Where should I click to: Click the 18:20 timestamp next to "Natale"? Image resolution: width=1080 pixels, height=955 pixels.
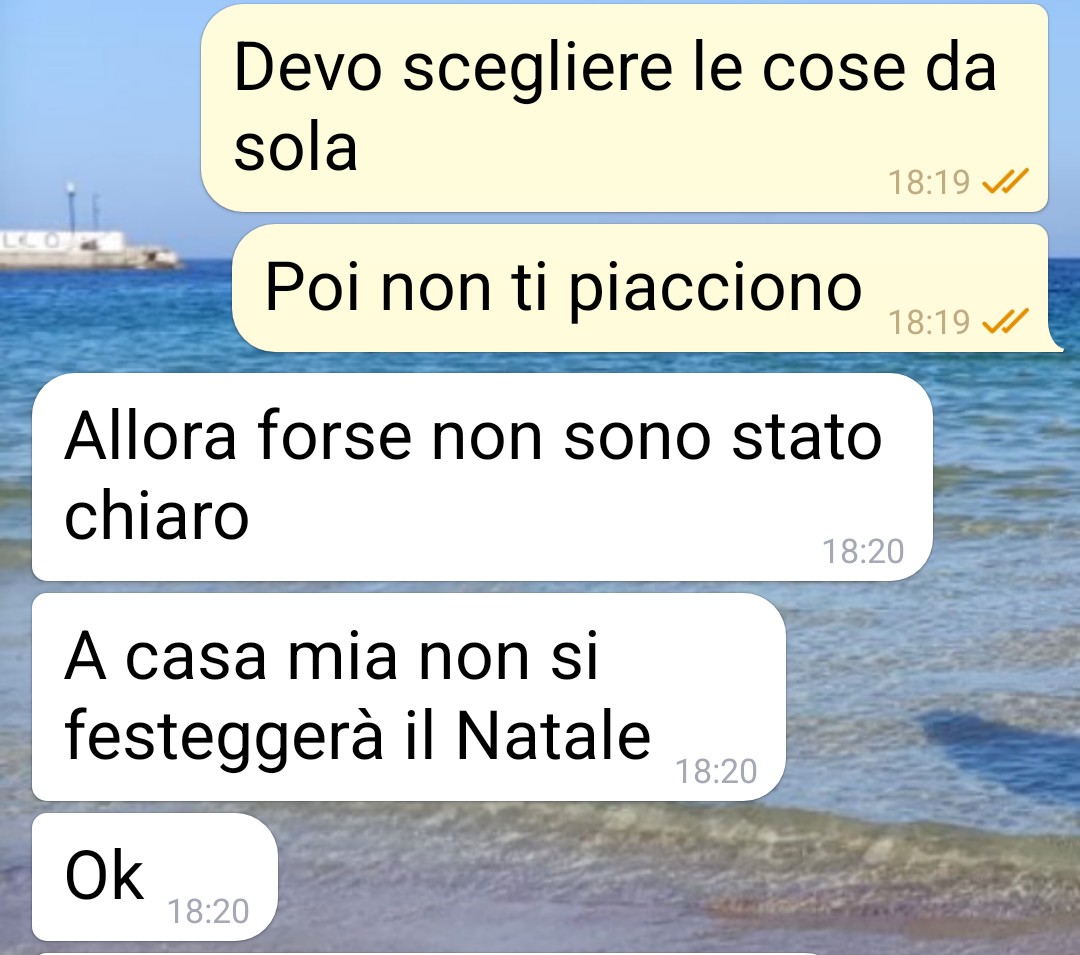pyautogui.click(x=716, y=772)
